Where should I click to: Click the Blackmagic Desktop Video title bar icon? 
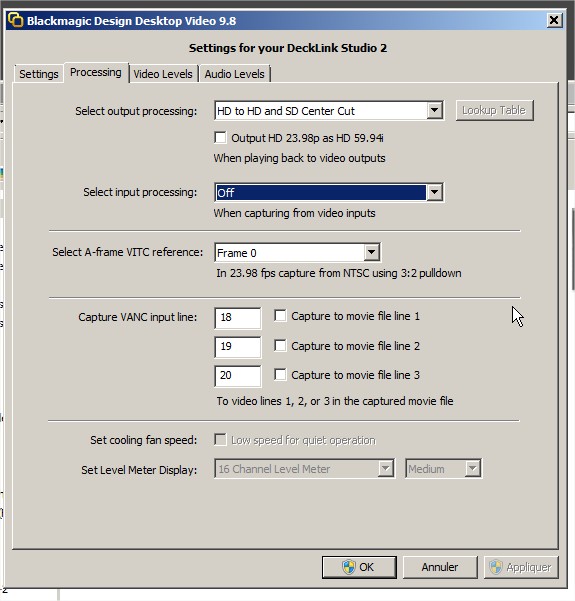tap(16, 20)
